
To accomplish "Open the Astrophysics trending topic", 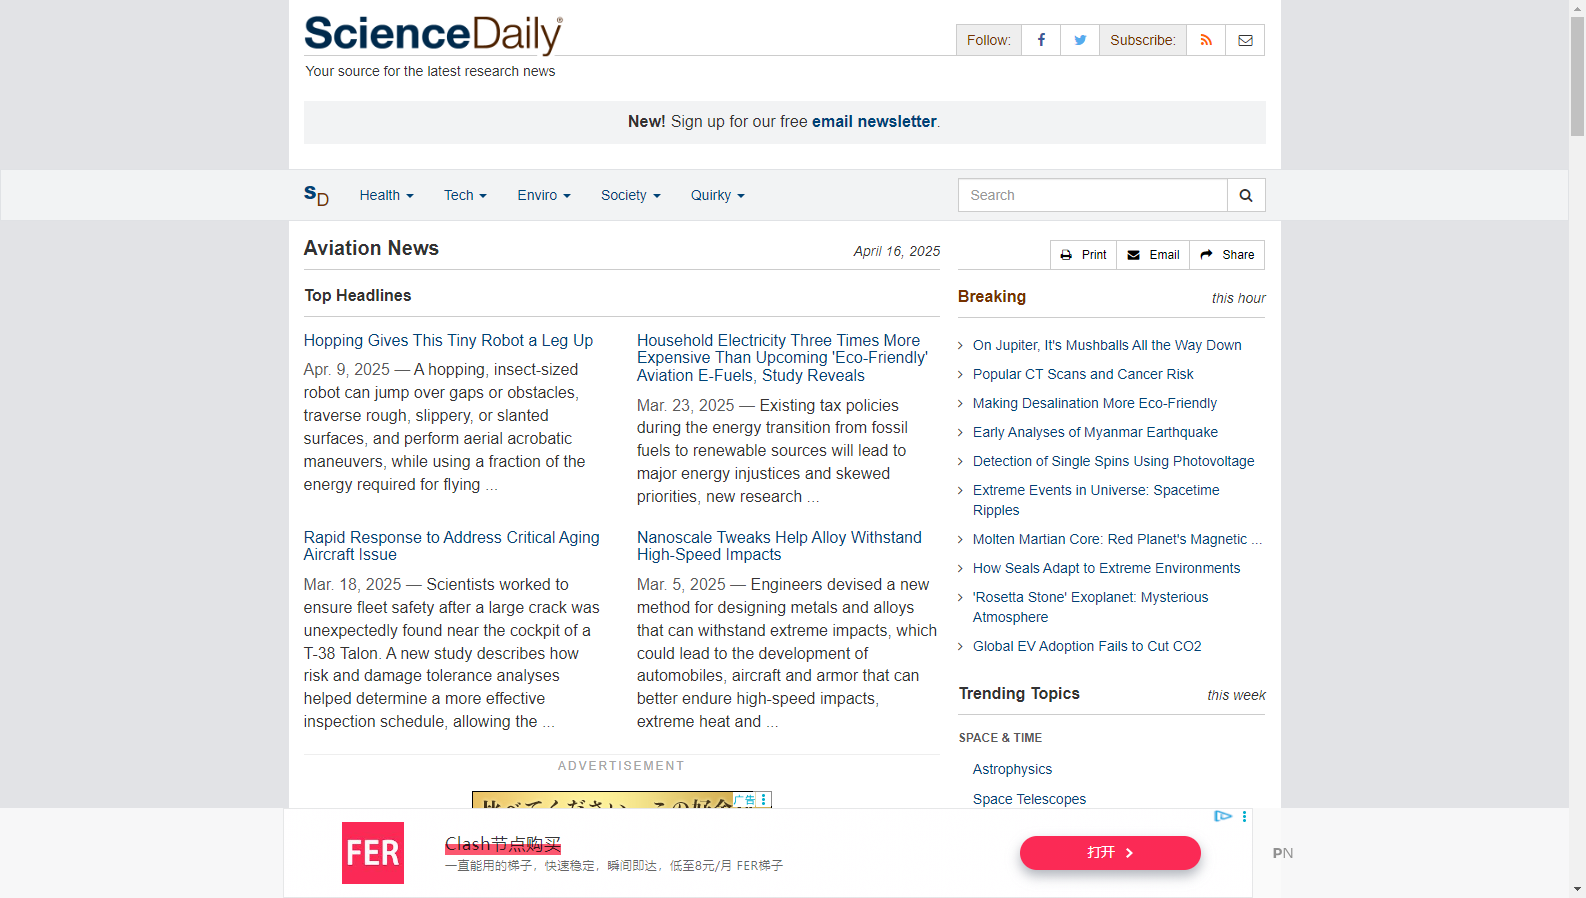I will (1012, 769).
